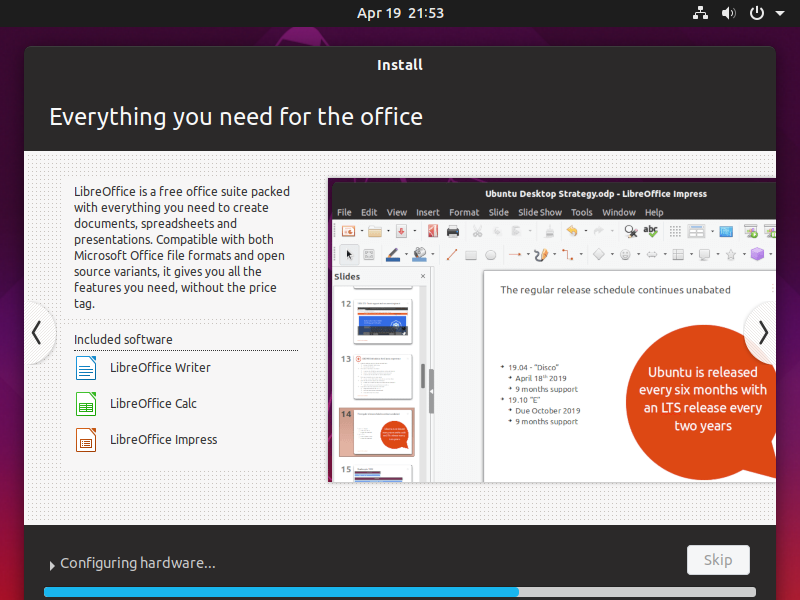Click the LibreOffice Impress icon
Image resolution: width=800 pixels, height=600 pixels.
click(x=86, y=440)
